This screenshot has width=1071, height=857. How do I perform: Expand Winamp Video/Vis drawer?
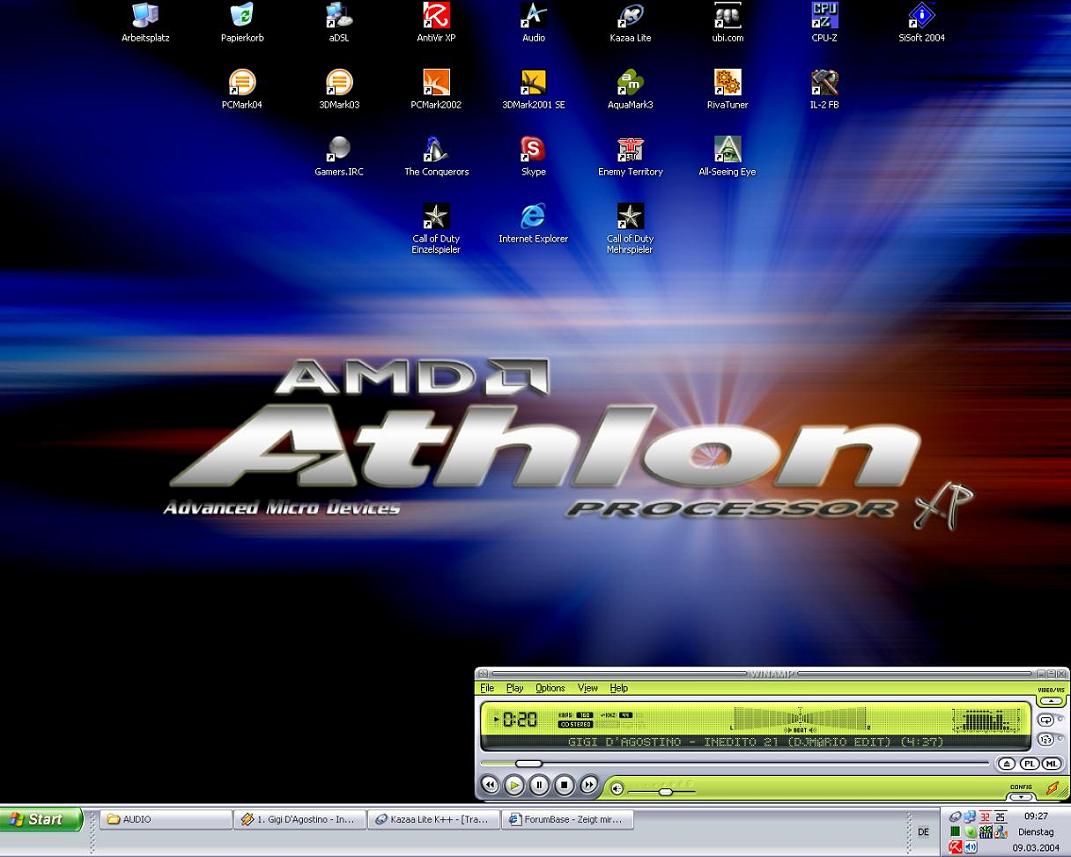click(x=1051, y=701)
